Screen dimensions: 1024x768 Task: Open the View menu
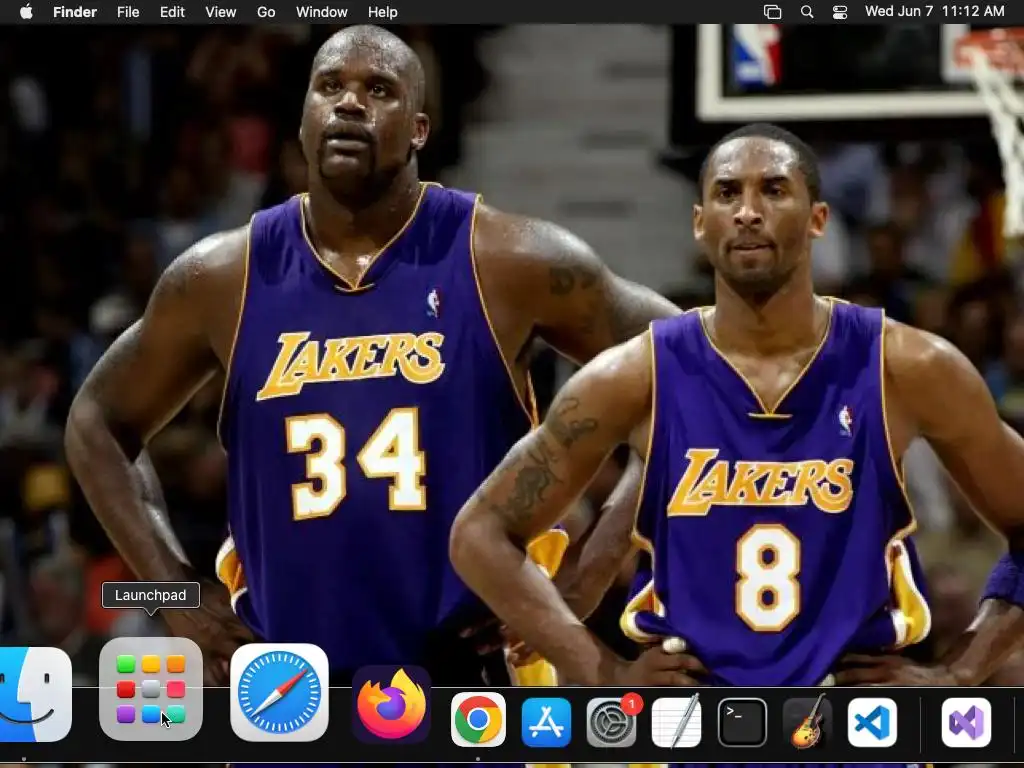pyautogui.click(x=221, y=12)
